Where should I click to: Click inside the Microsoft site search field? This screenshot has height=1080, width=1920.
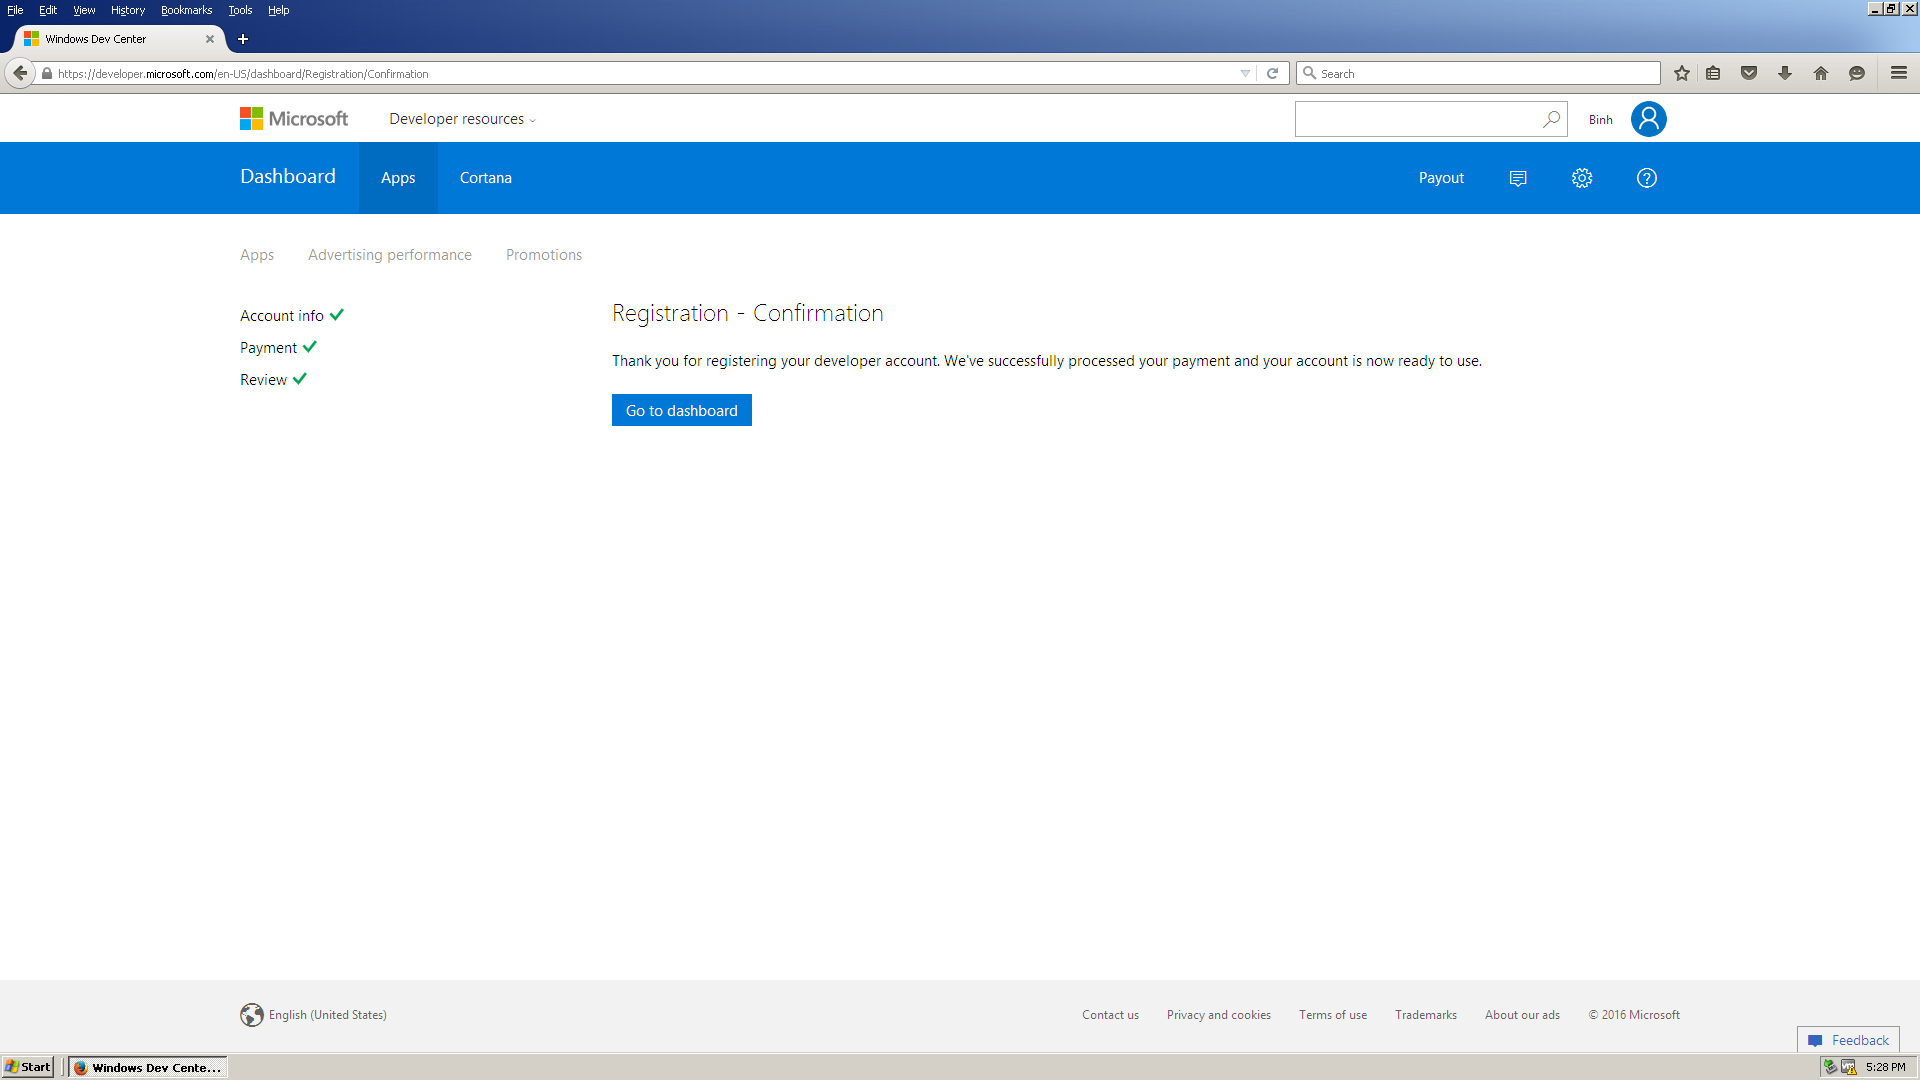pyautogui.click(x=1415, y=119)
